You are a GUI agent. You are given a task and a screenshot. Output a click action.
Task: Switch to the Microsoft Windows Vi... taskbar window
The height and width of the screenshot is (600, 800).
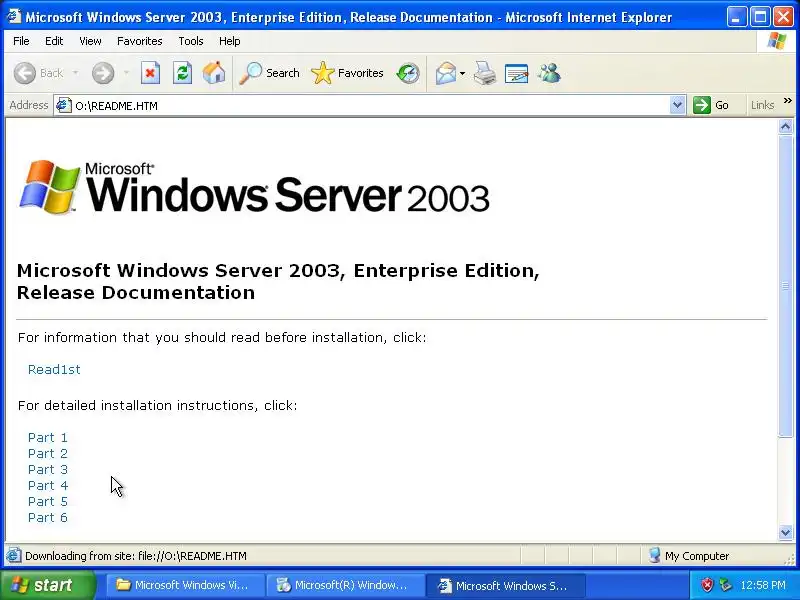(x=185, y=585)
